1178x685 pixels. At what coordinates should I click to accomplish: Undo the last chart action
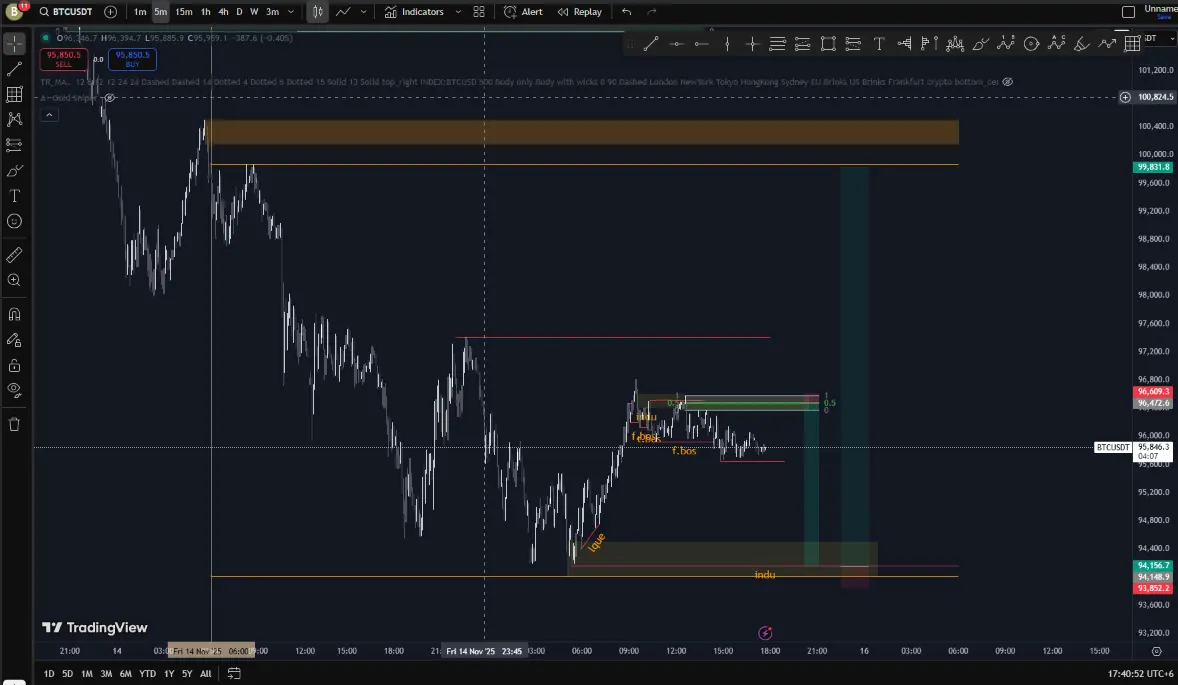coord(627,11)
